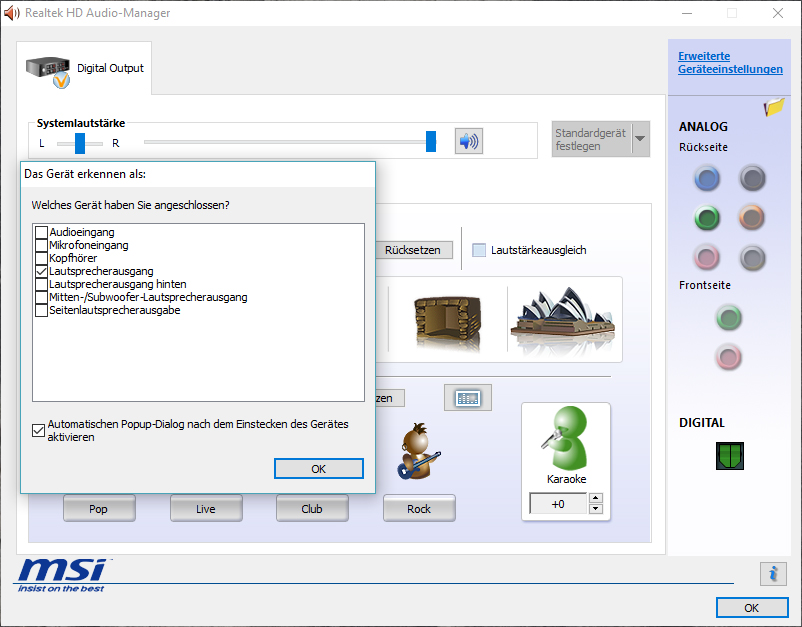802x627 pixels.
Task: Click the digital optical output connector icon
Action: pos(730,456)
